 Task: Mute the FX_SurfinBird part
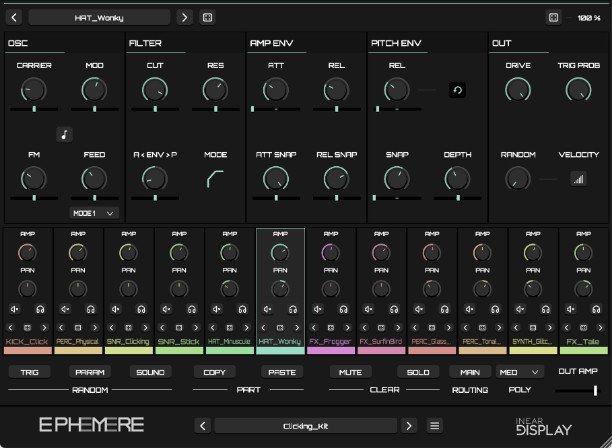(x=369, y=309)
